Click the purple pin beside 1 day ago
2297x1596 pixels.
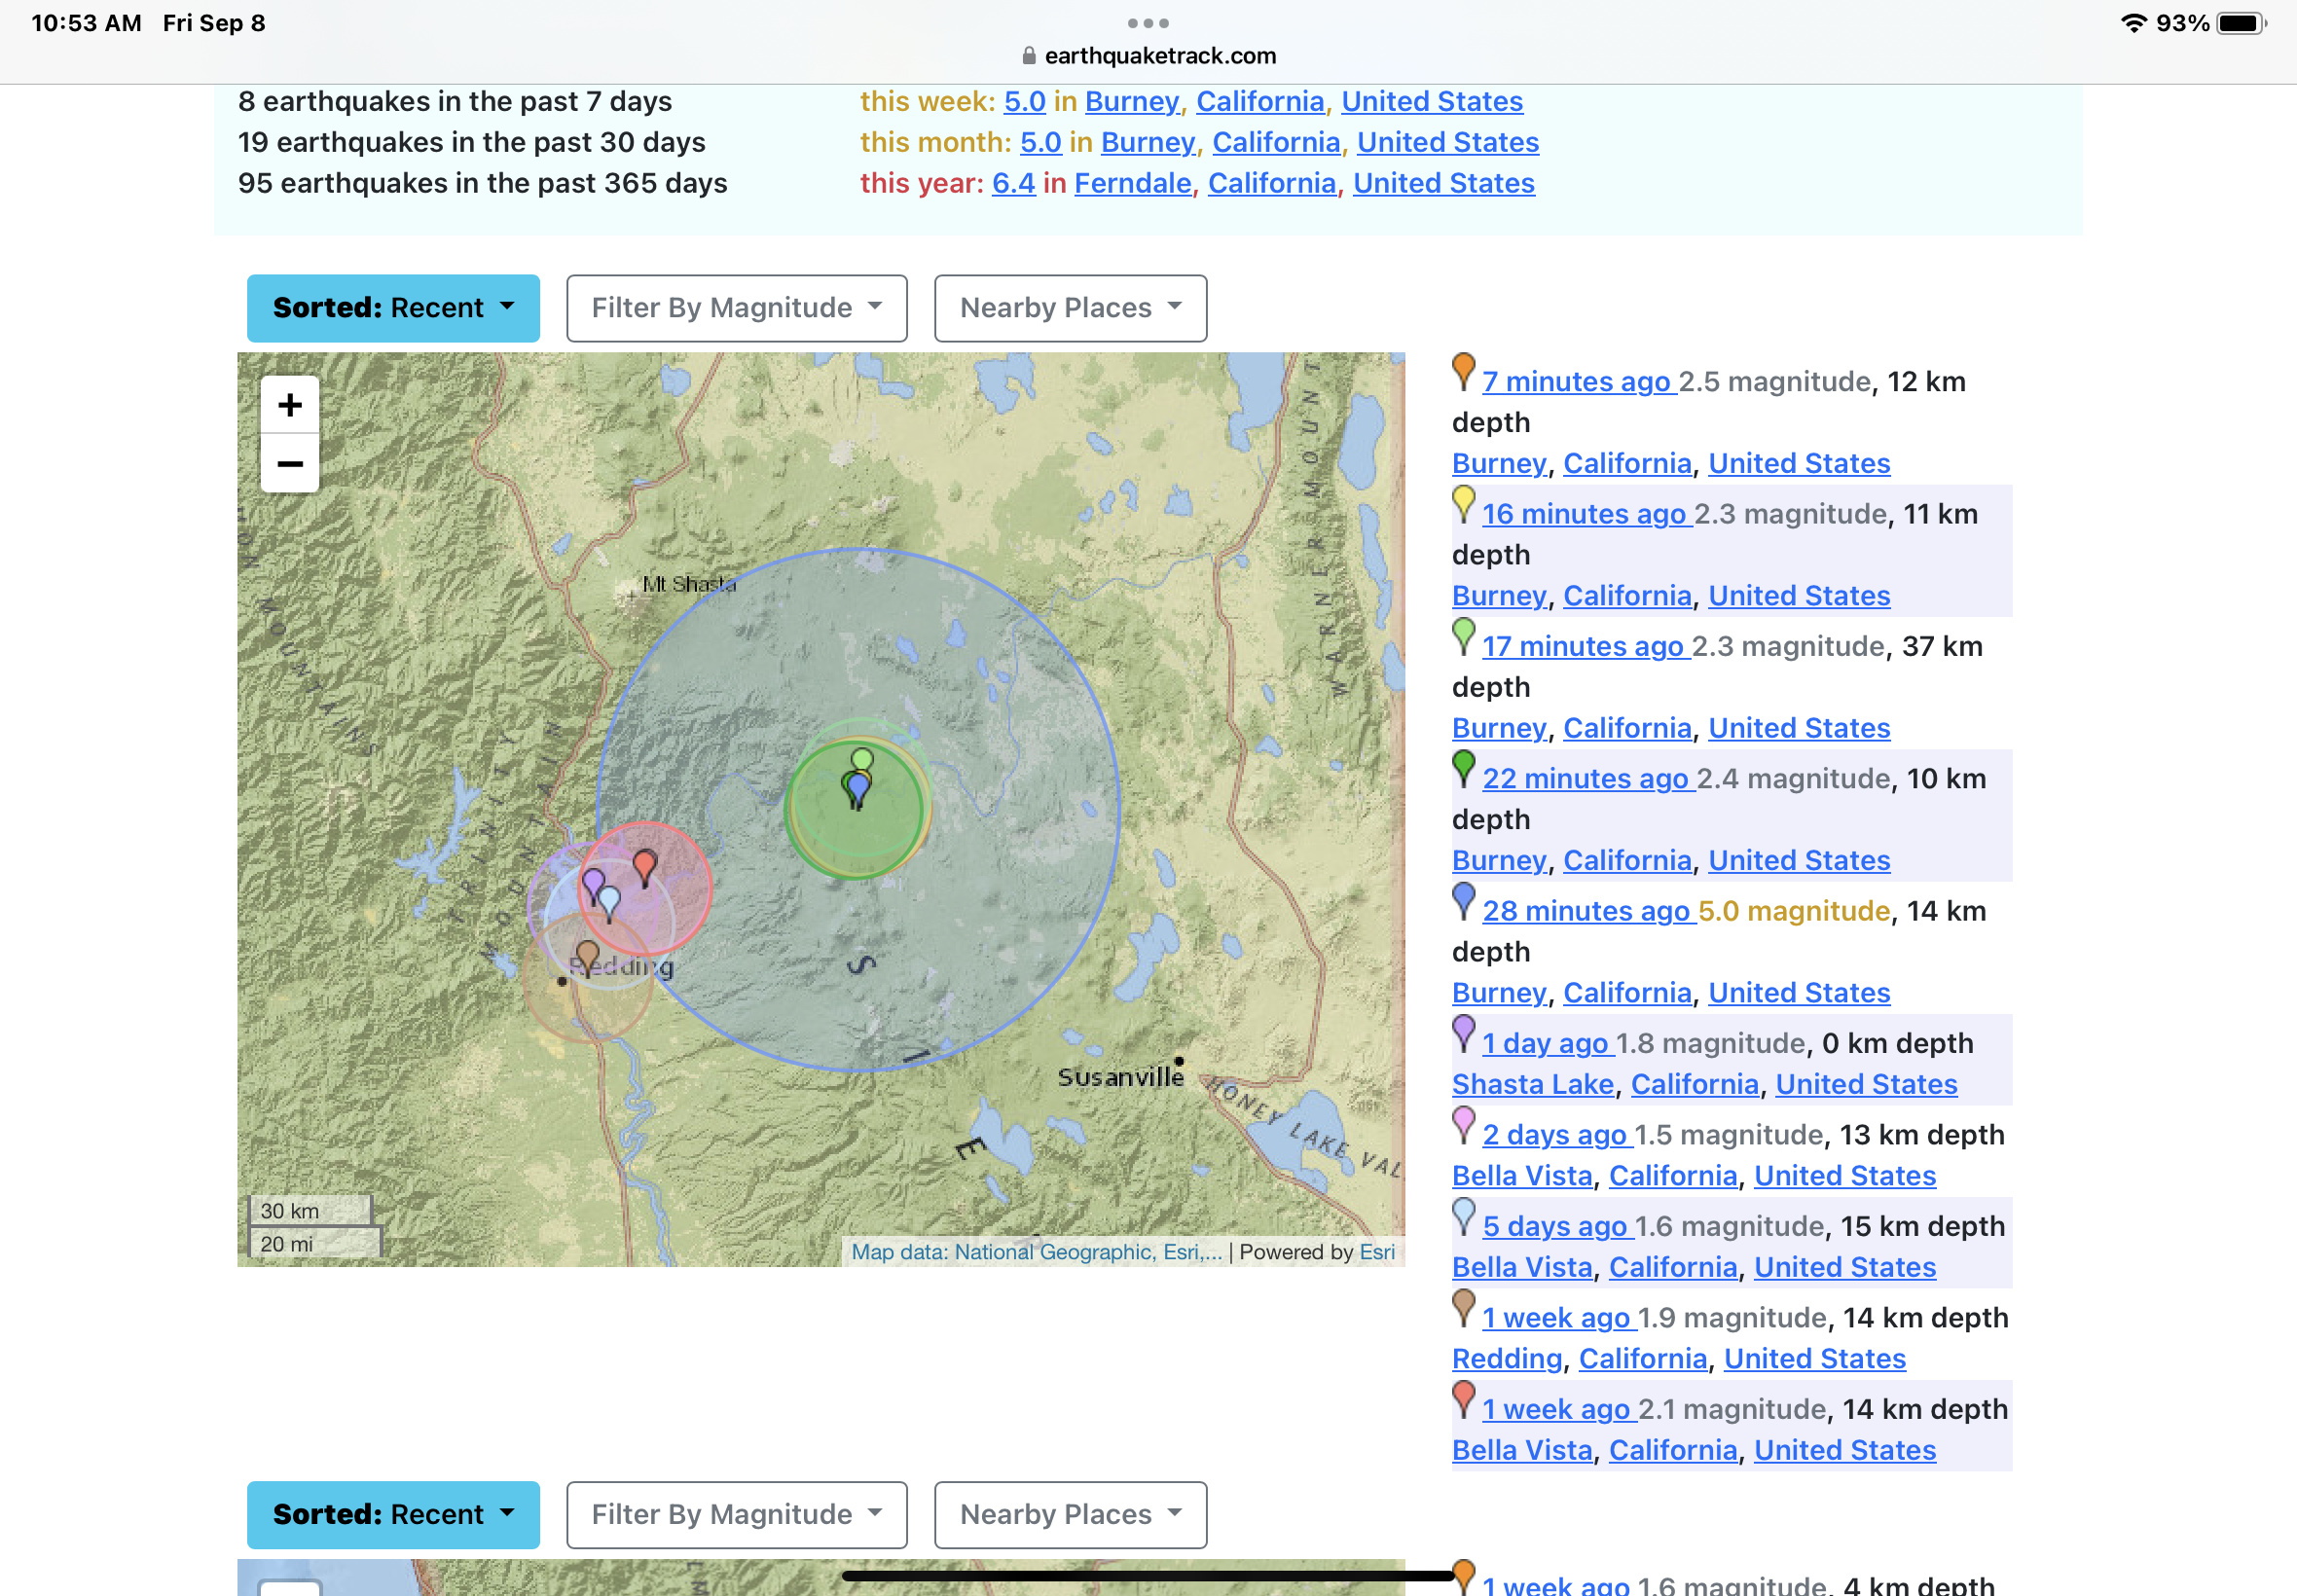click(x=1463, y=1033)
